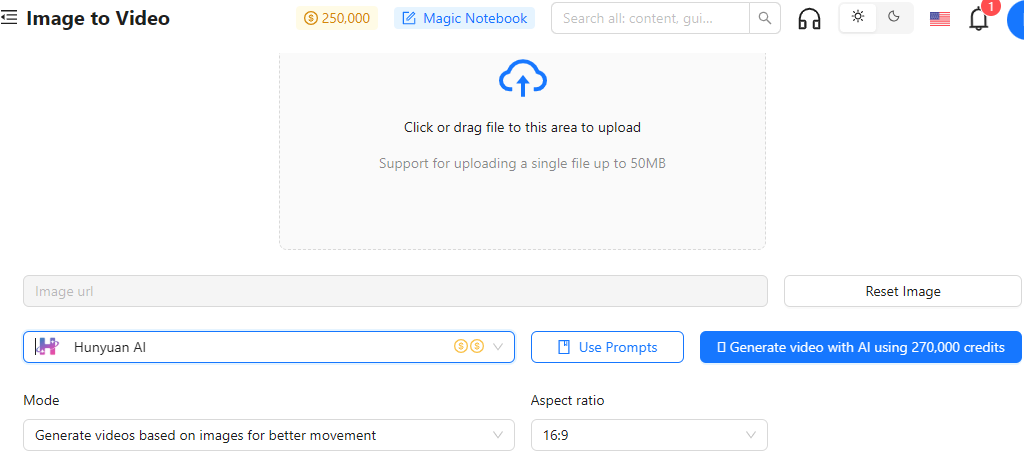The width and height of the screenshot is (1024, 455).
Task: Click the Hunyuan AI logo icon
Action: [47, 347]
